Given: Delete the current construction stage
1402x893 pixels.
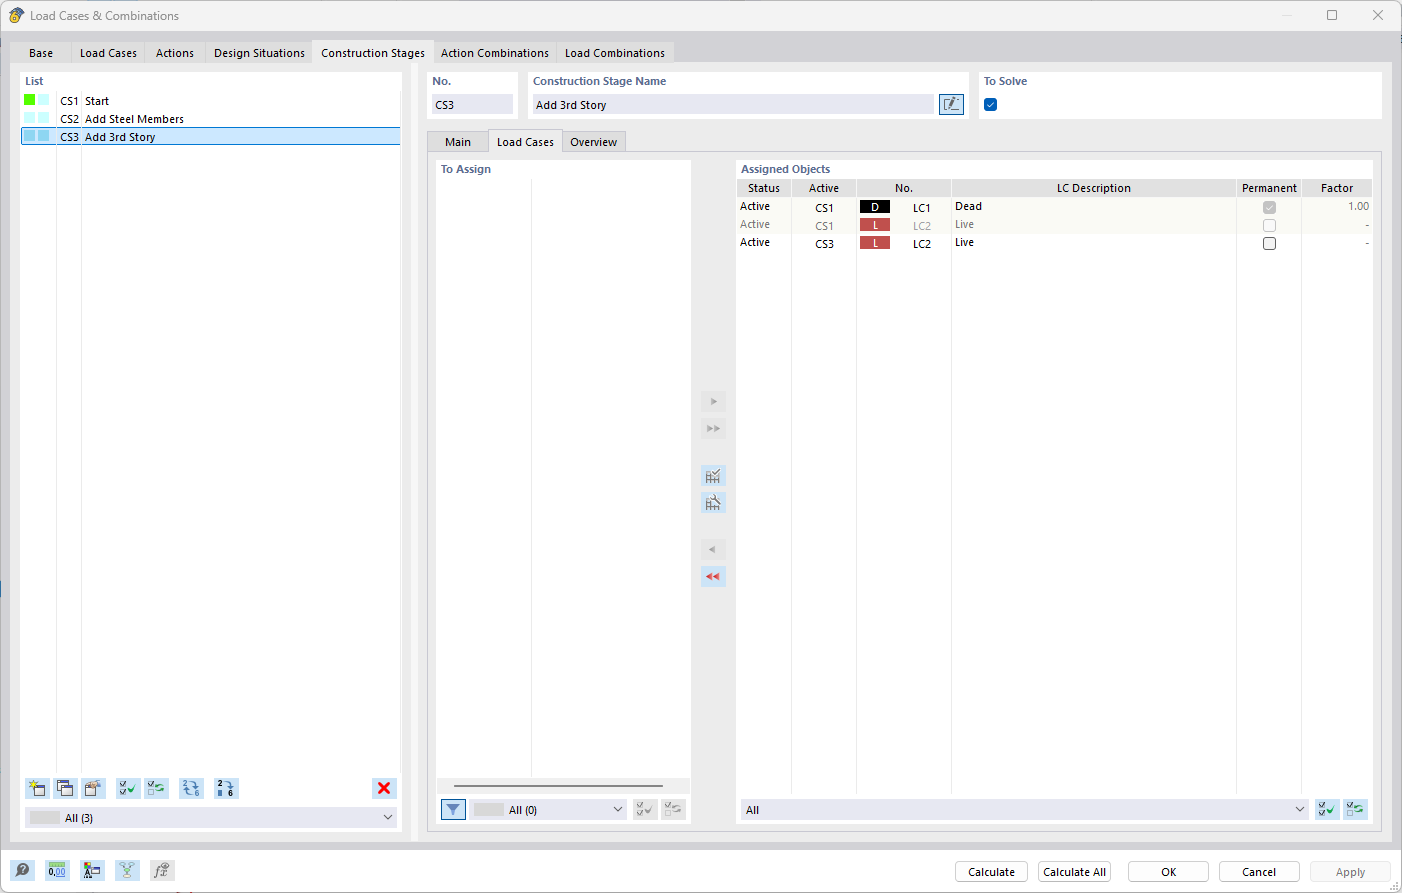Looking at the screenshot, I should [x=384, y=788].
